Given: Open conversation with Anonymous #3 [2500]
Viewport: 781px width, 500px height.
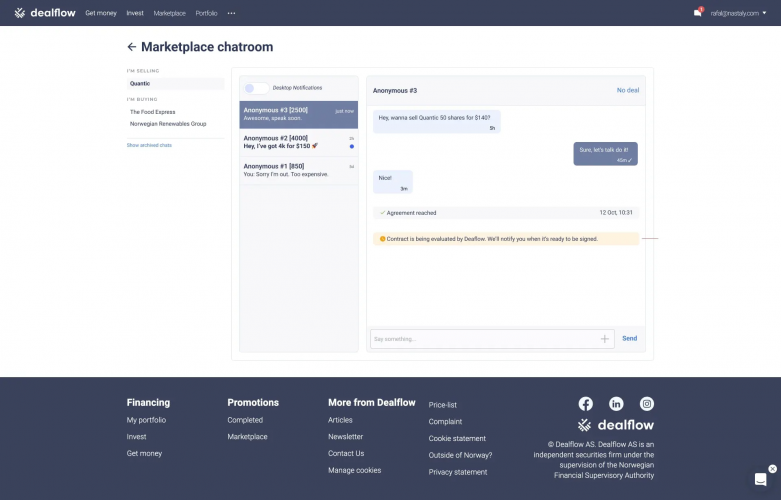Looking at the screenshot, I should pyautogui.click(x=298, y=115).
